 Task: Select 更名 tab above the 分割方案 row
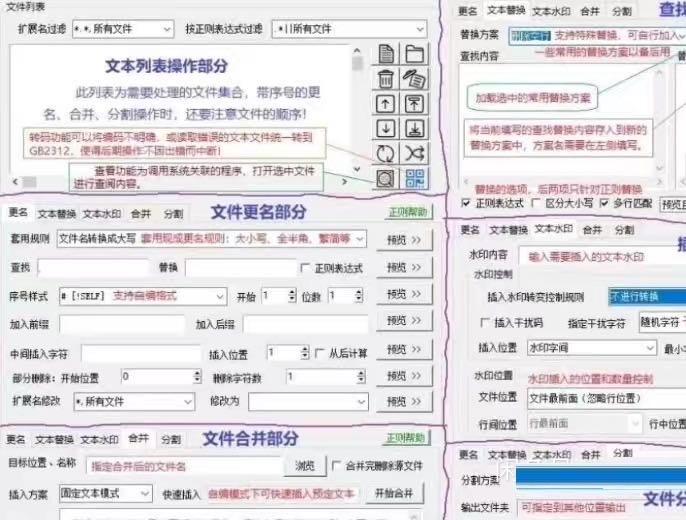(x=468, y=455)
